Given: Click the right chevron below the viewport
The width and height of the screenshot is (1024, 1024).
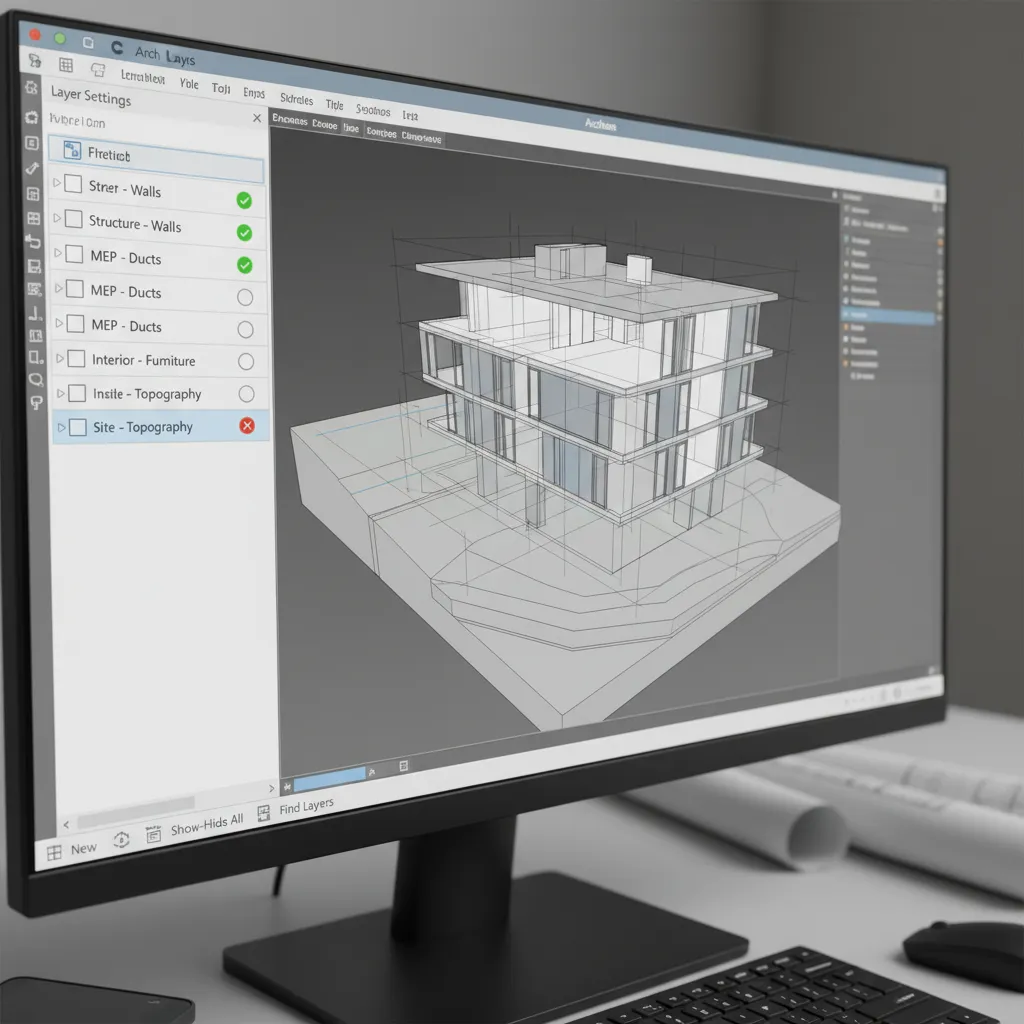Looking at the screenshot, I should pyautogui.click(x=270, y=788).
